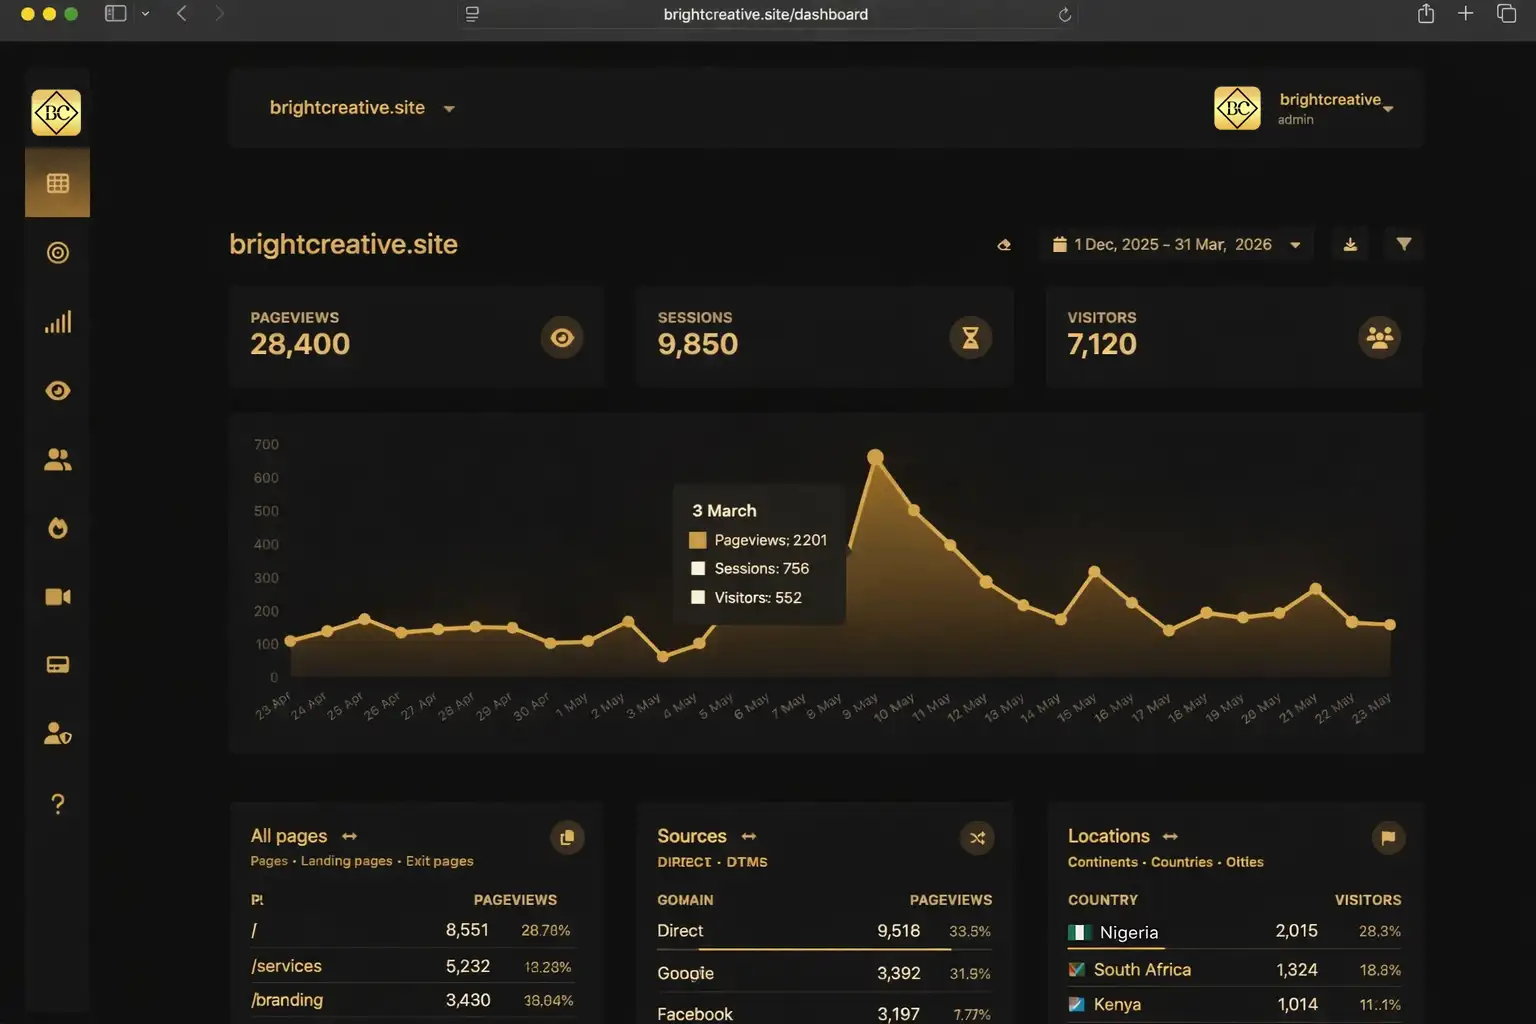Click the hourglass icon on the Sessions card
The image size is (1536, 1024).
970,338
